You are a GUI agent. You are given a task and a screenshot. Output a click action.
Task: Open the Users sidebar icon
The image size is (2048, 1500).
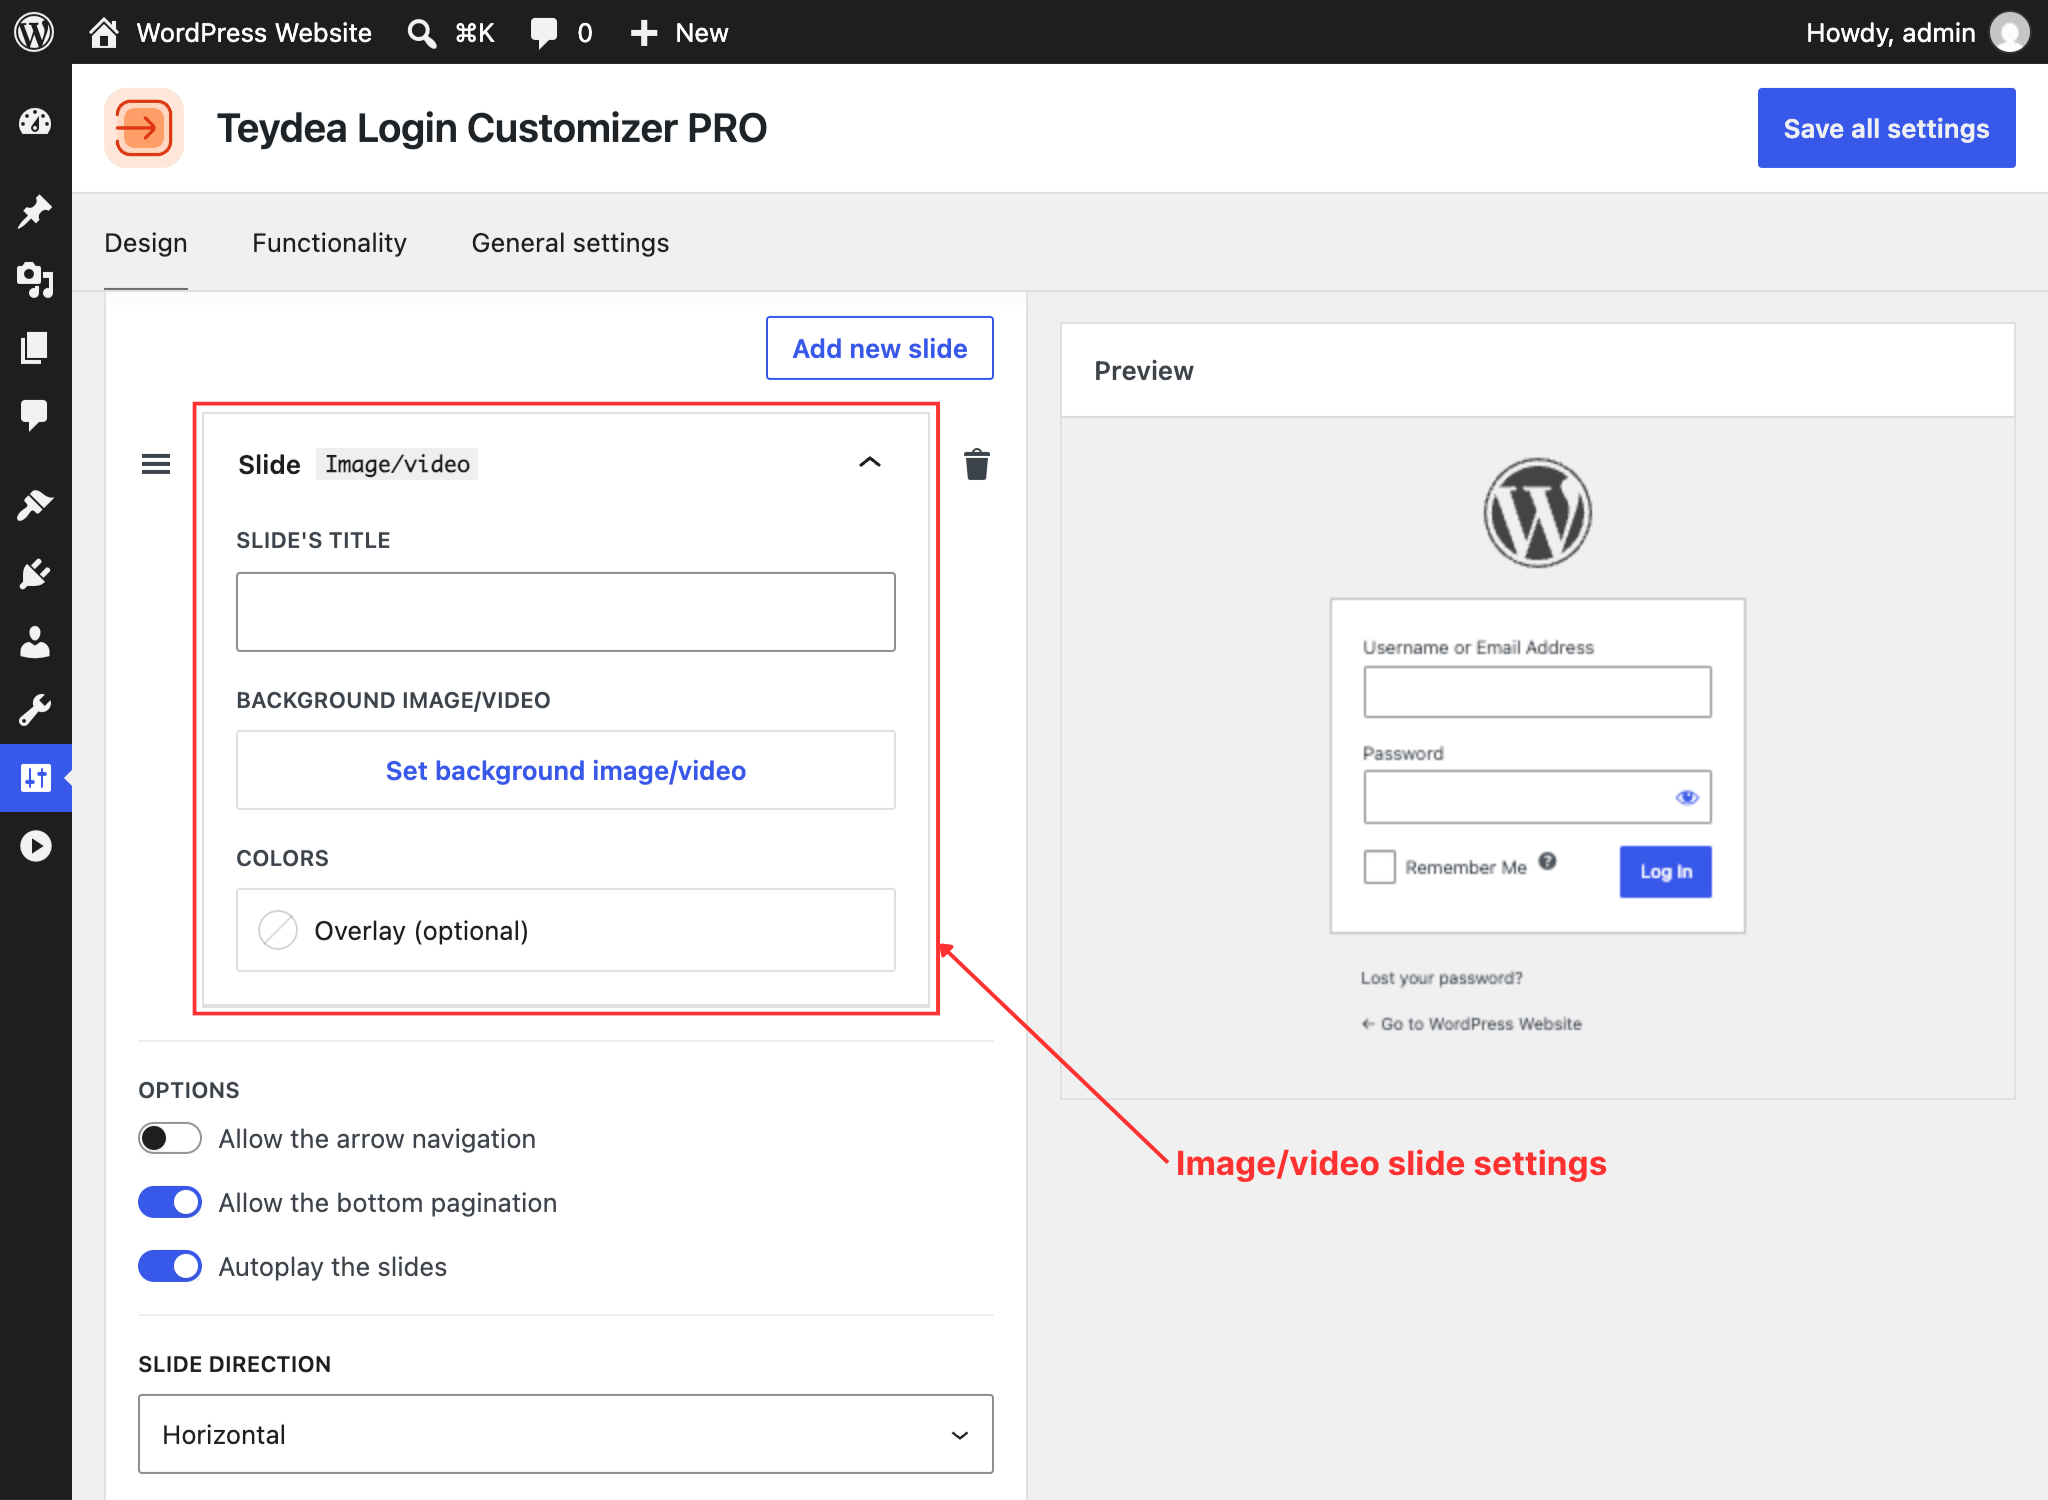point(35,642)
